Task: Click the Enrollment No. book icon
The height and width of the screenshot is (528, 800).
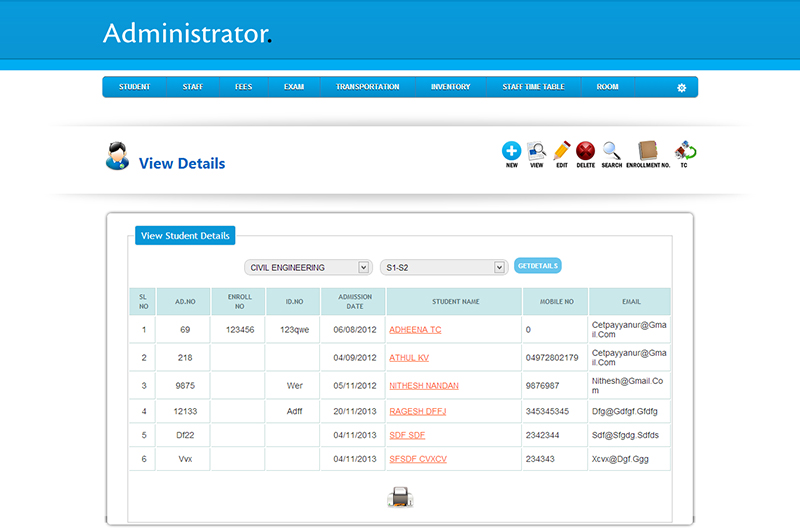Action: tap(647, 151)
